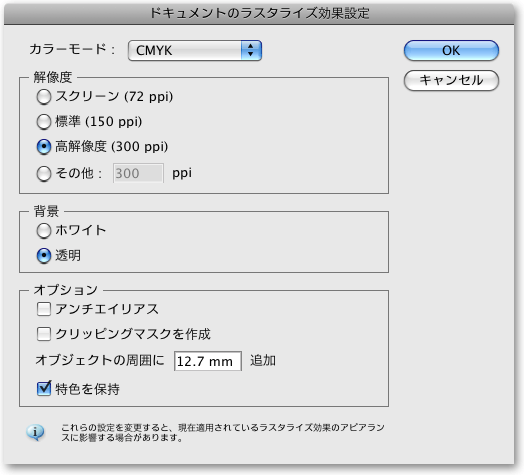Image resolution: width=524 pixels, height=475 pixels.
Task: Click the warning note text about ラスタライズ効果
Action: (223, 432)
